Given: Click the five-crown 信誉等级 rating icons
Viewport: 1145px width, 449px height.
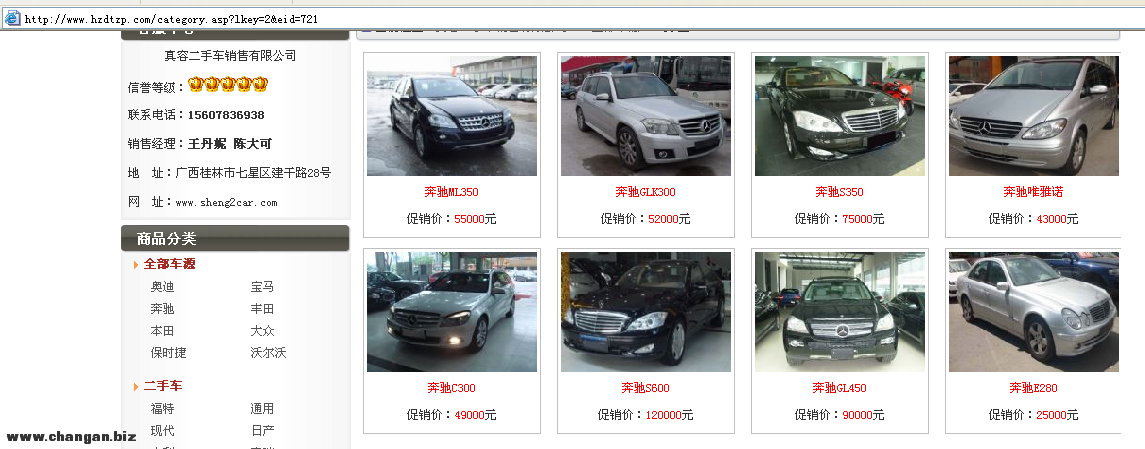Looking at the screenshot, I should coord(228,85).
